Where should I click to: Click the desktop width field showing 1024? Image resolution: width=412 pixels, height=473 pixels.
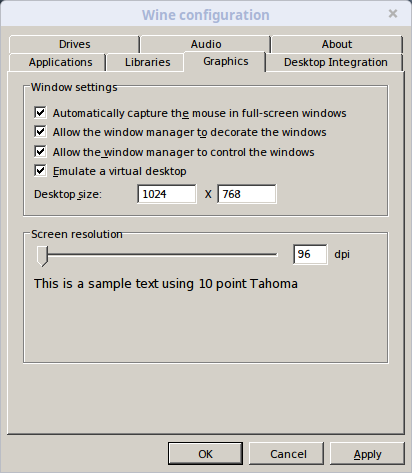tap(167, 194)
